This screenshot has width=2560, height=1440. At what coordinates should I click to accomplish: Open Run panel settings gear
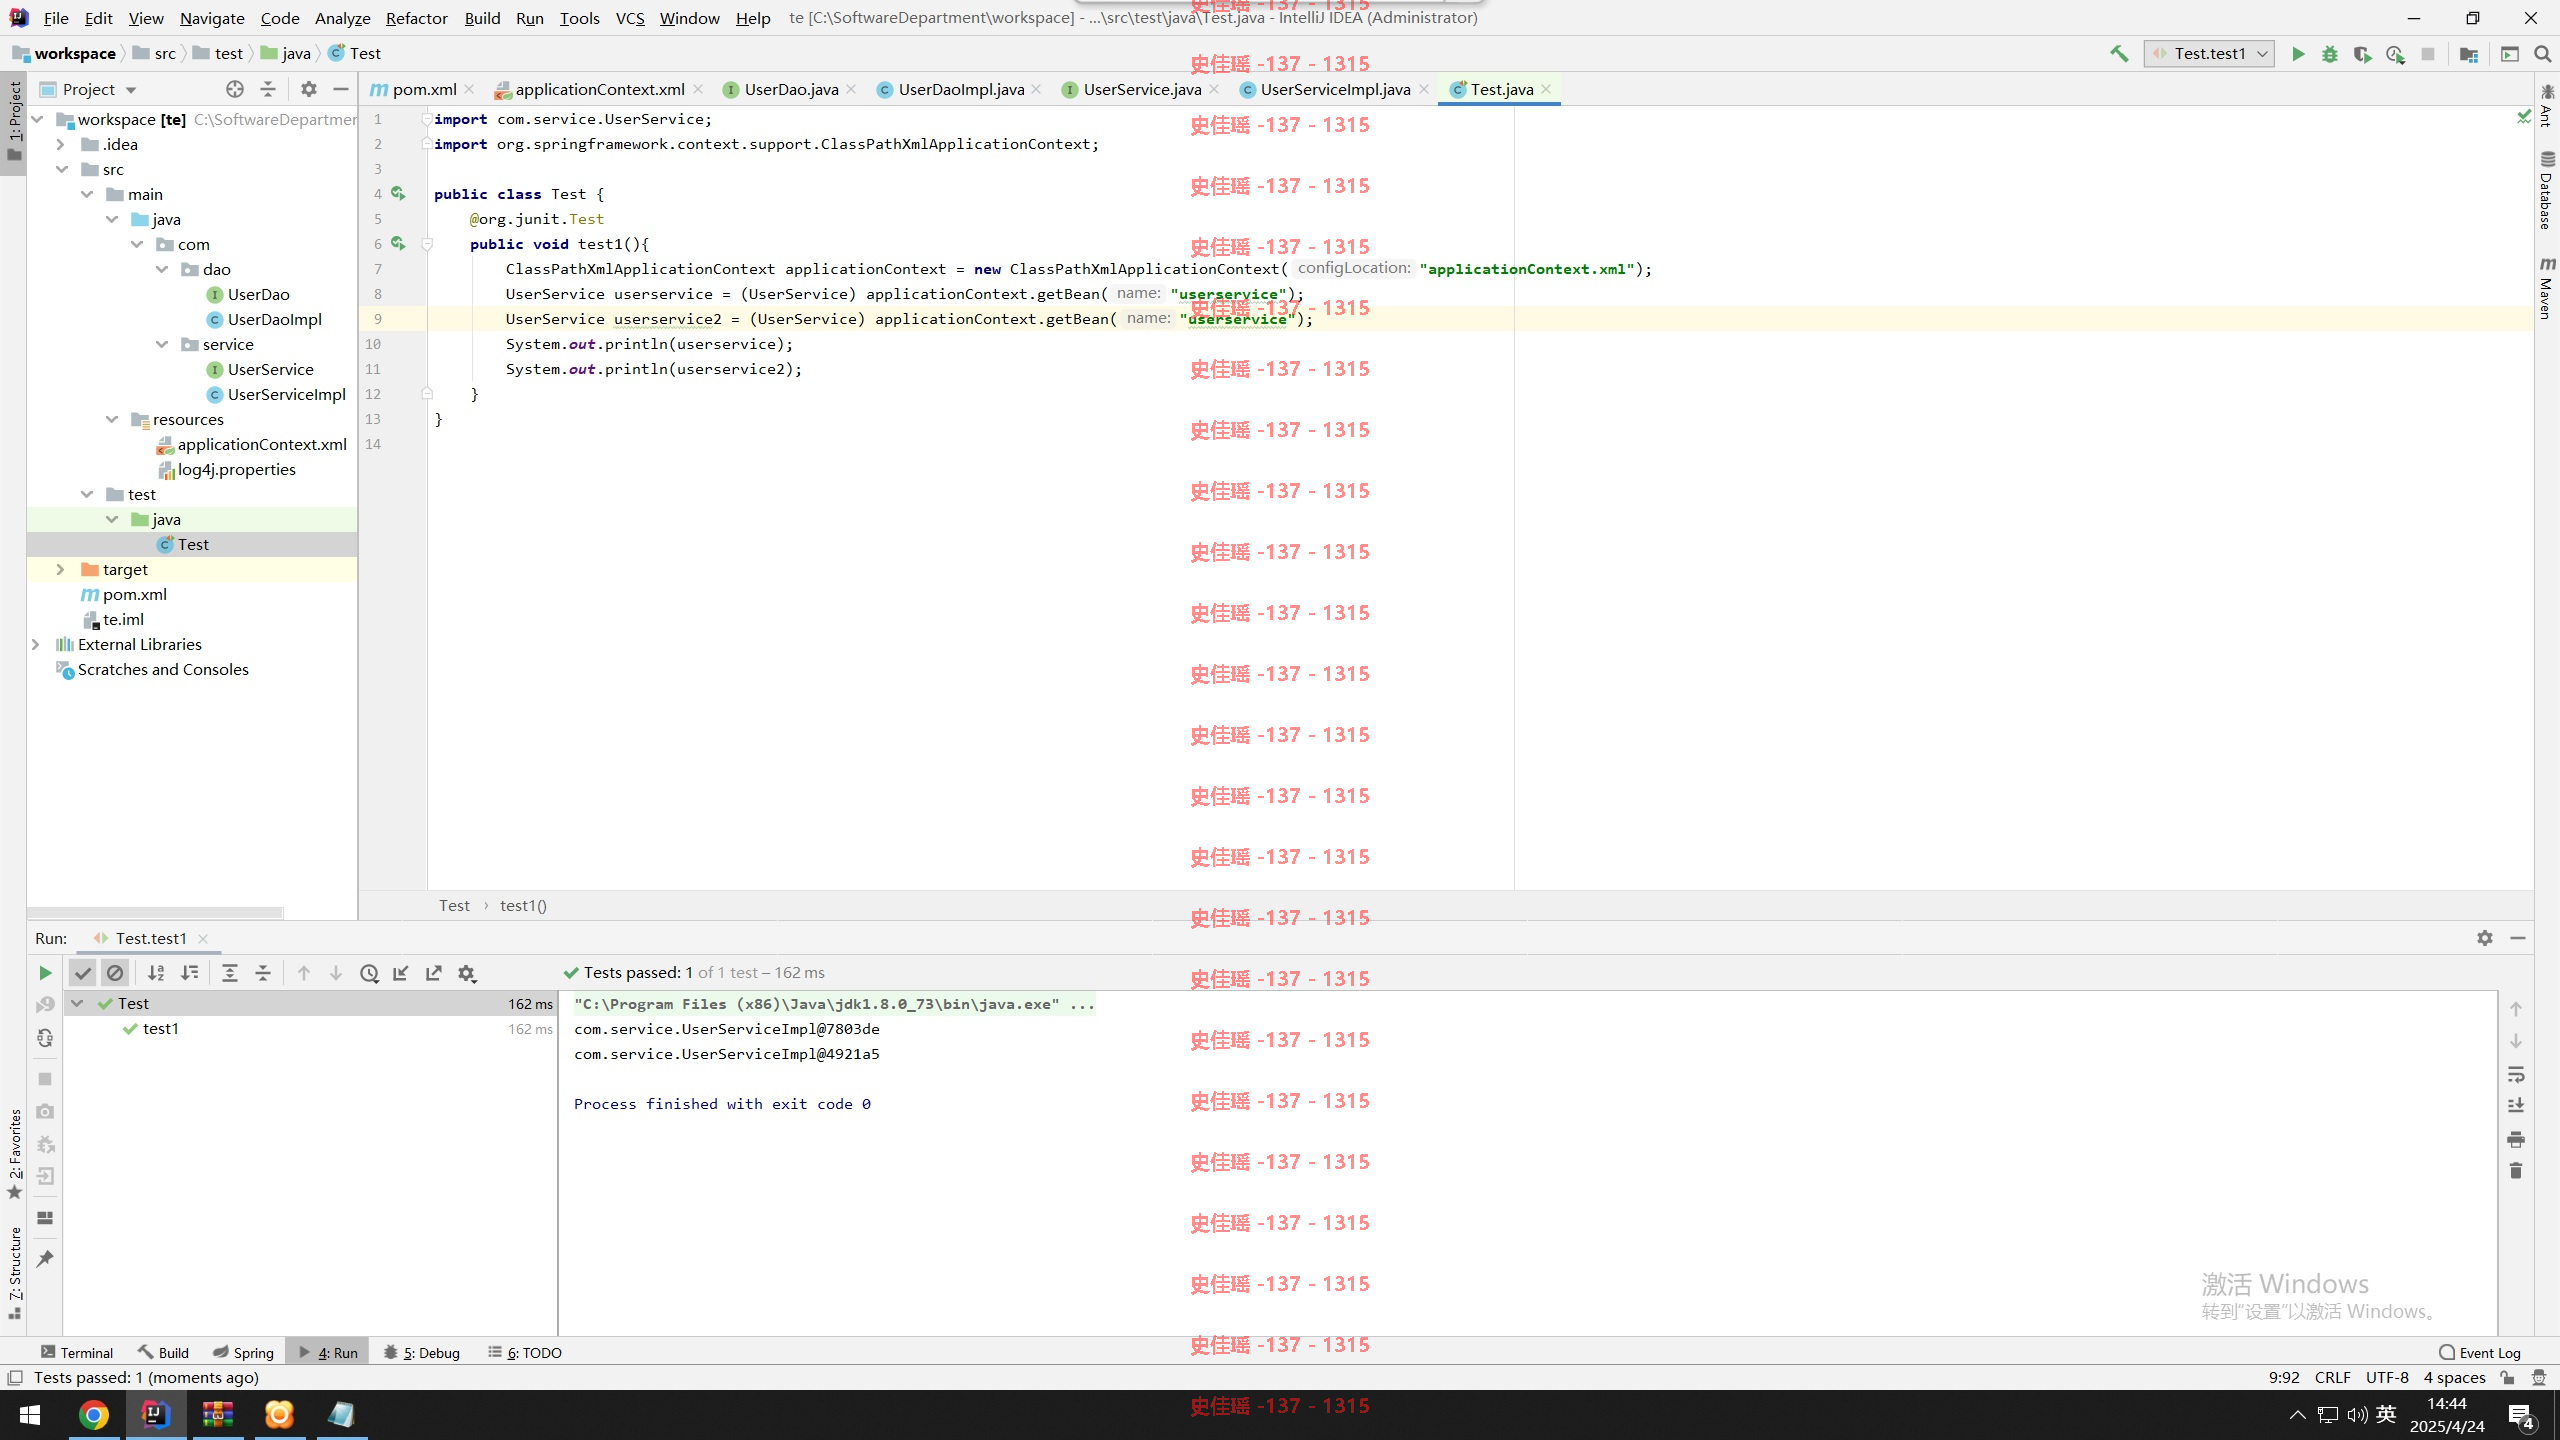[2485, 938]
